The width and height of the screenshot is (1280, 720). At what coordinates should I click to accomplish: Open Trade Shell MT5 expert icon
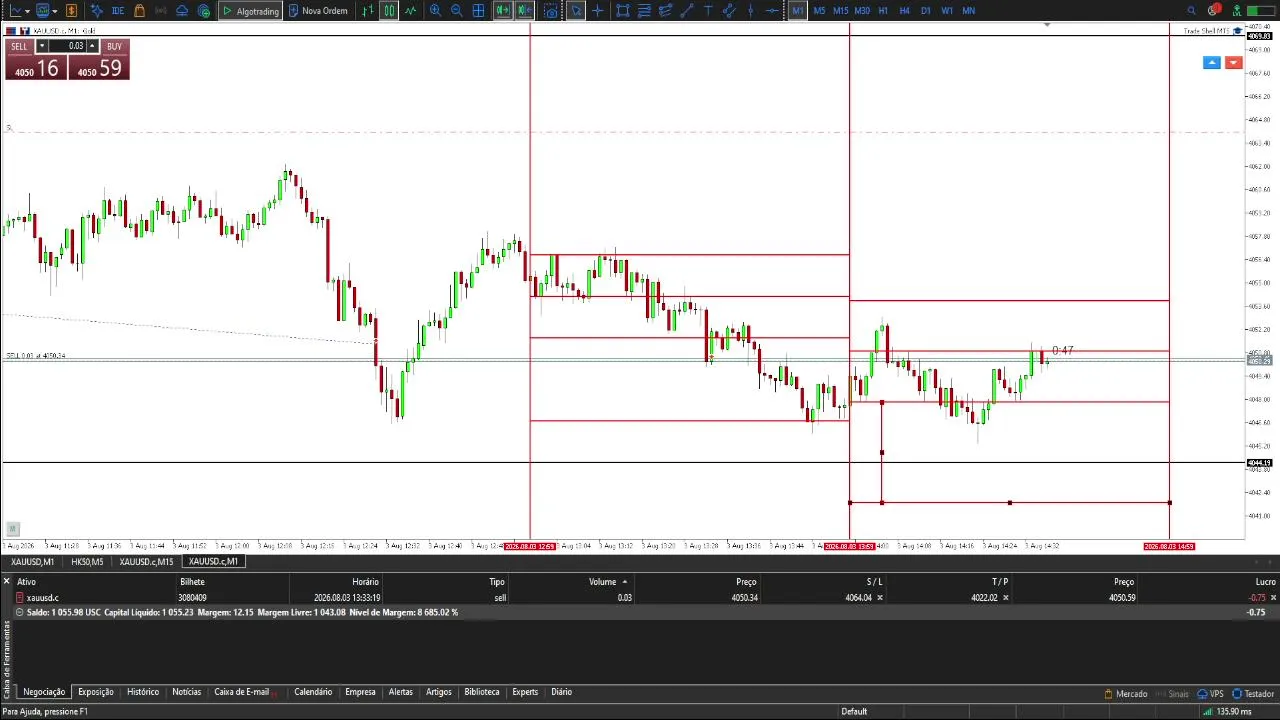pos(1236,31)
